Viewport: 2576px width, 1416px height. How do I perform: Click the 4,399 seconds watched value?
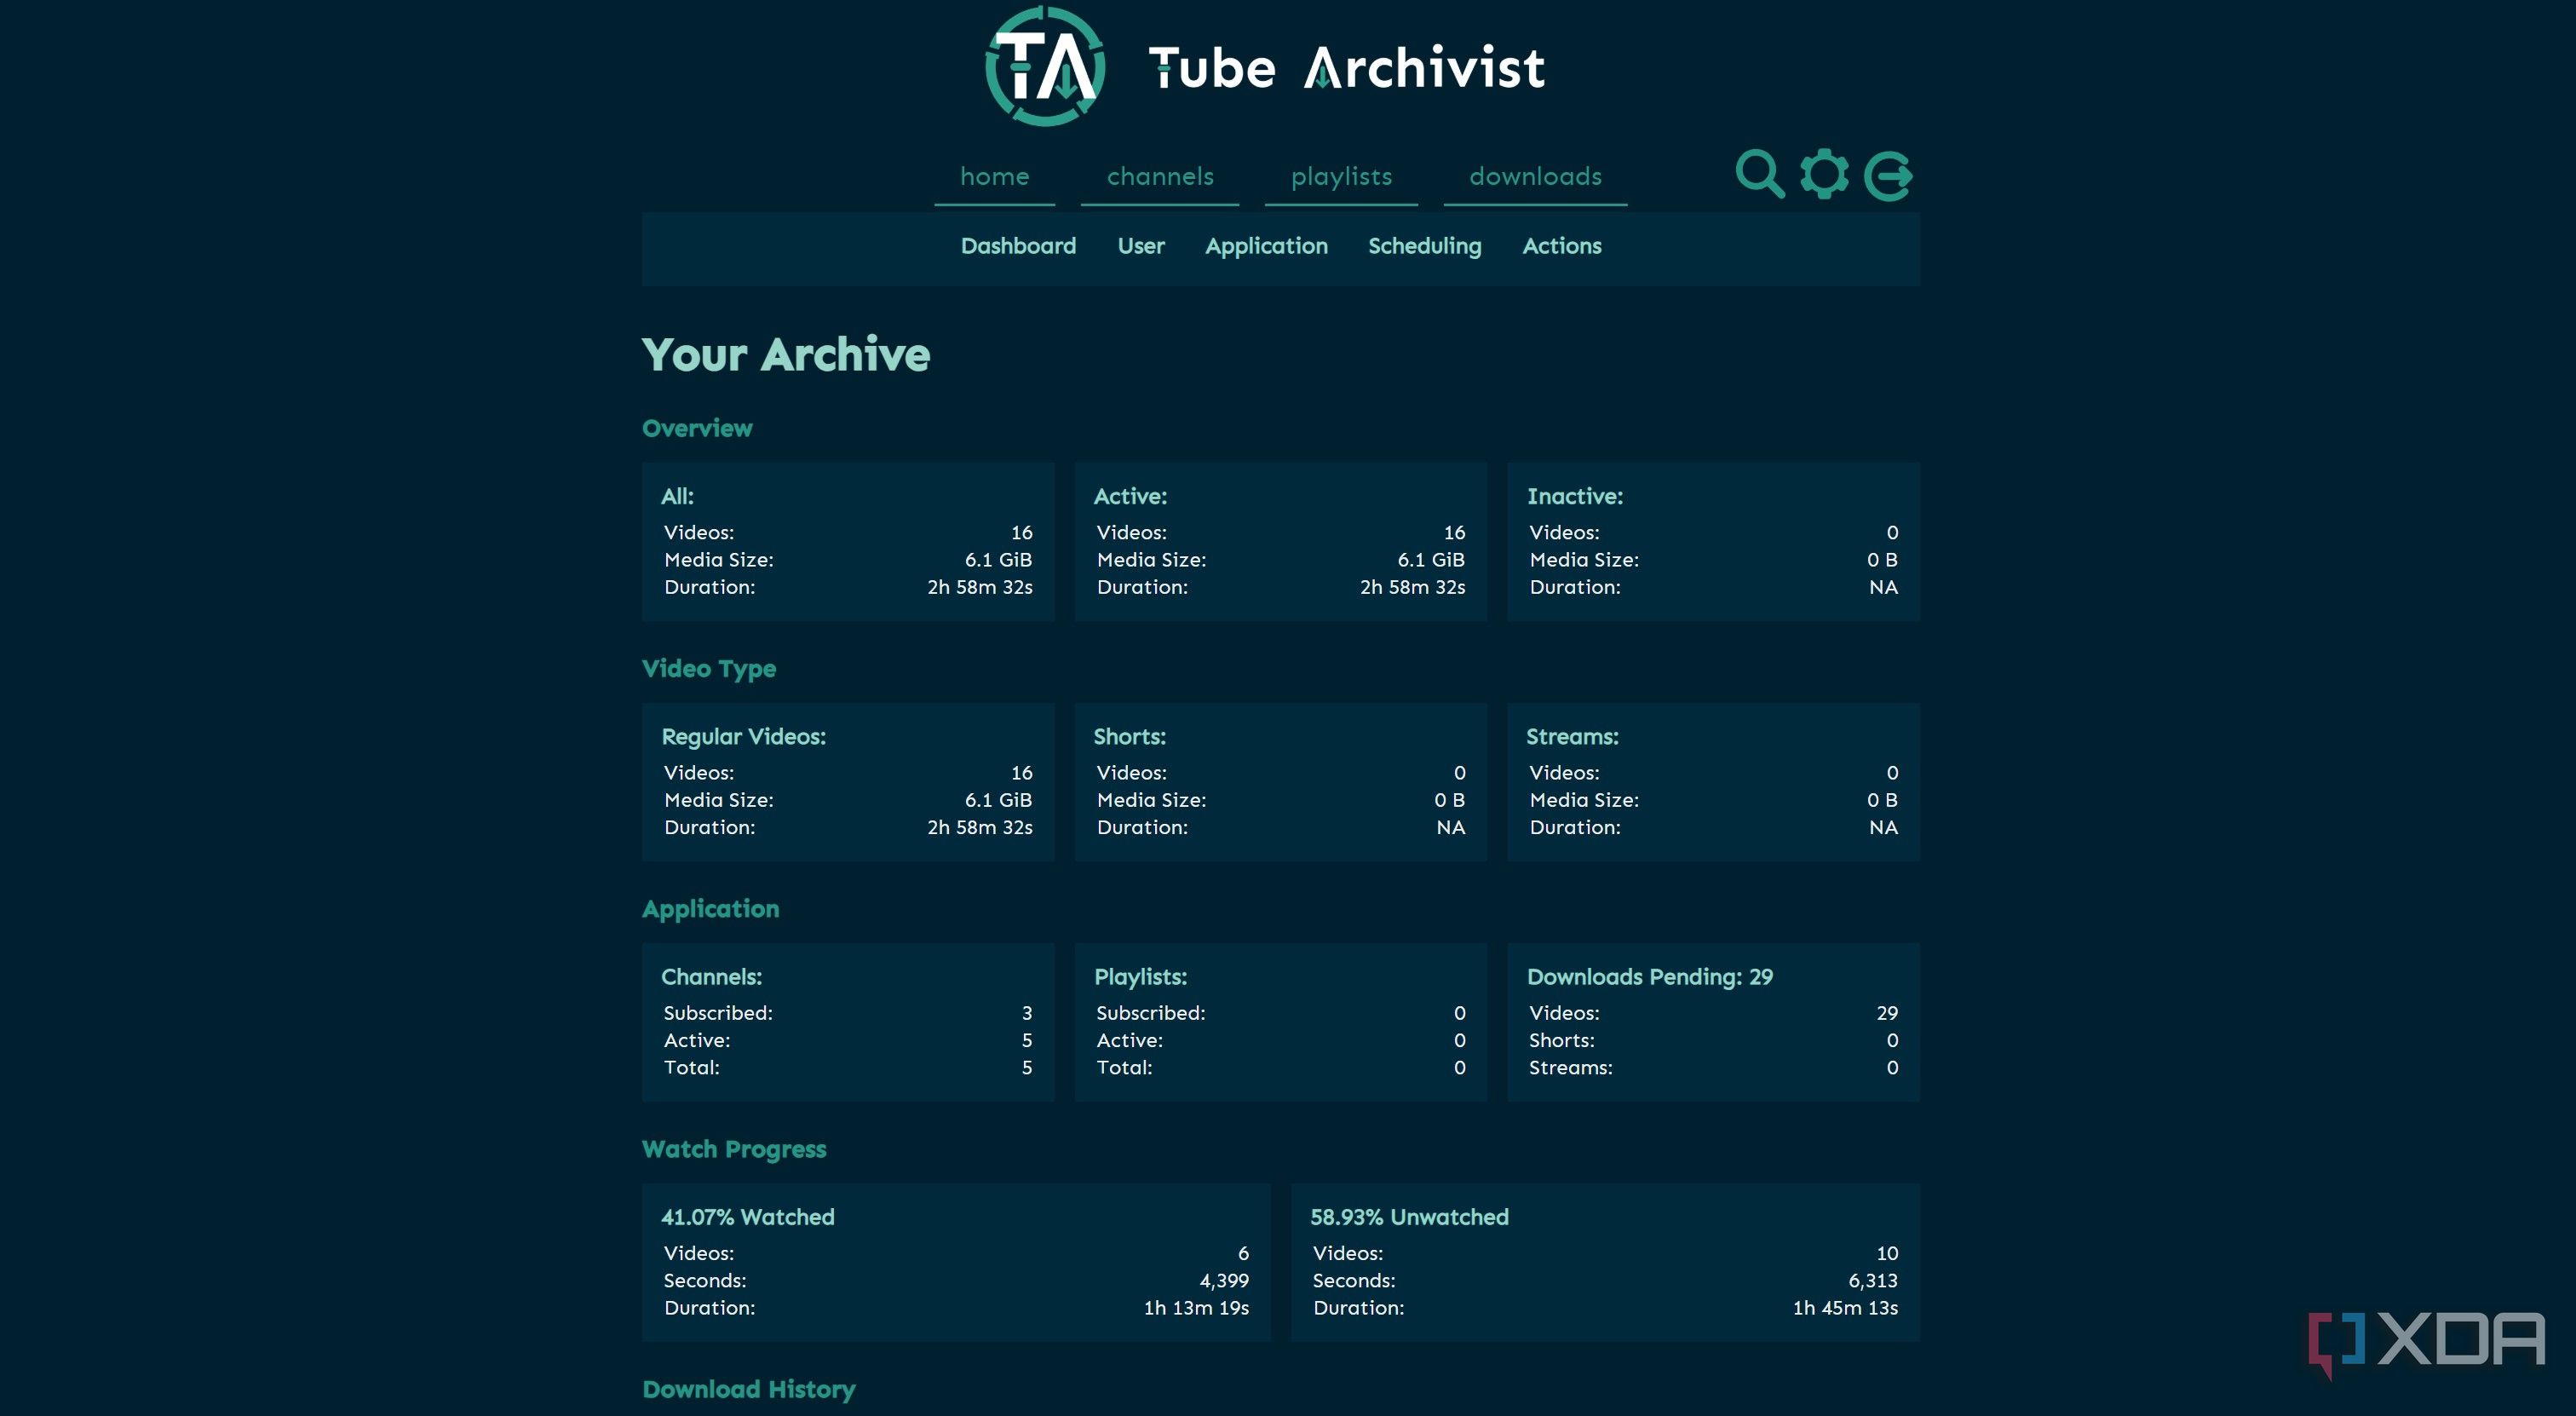click(x=1224, y=1281)
